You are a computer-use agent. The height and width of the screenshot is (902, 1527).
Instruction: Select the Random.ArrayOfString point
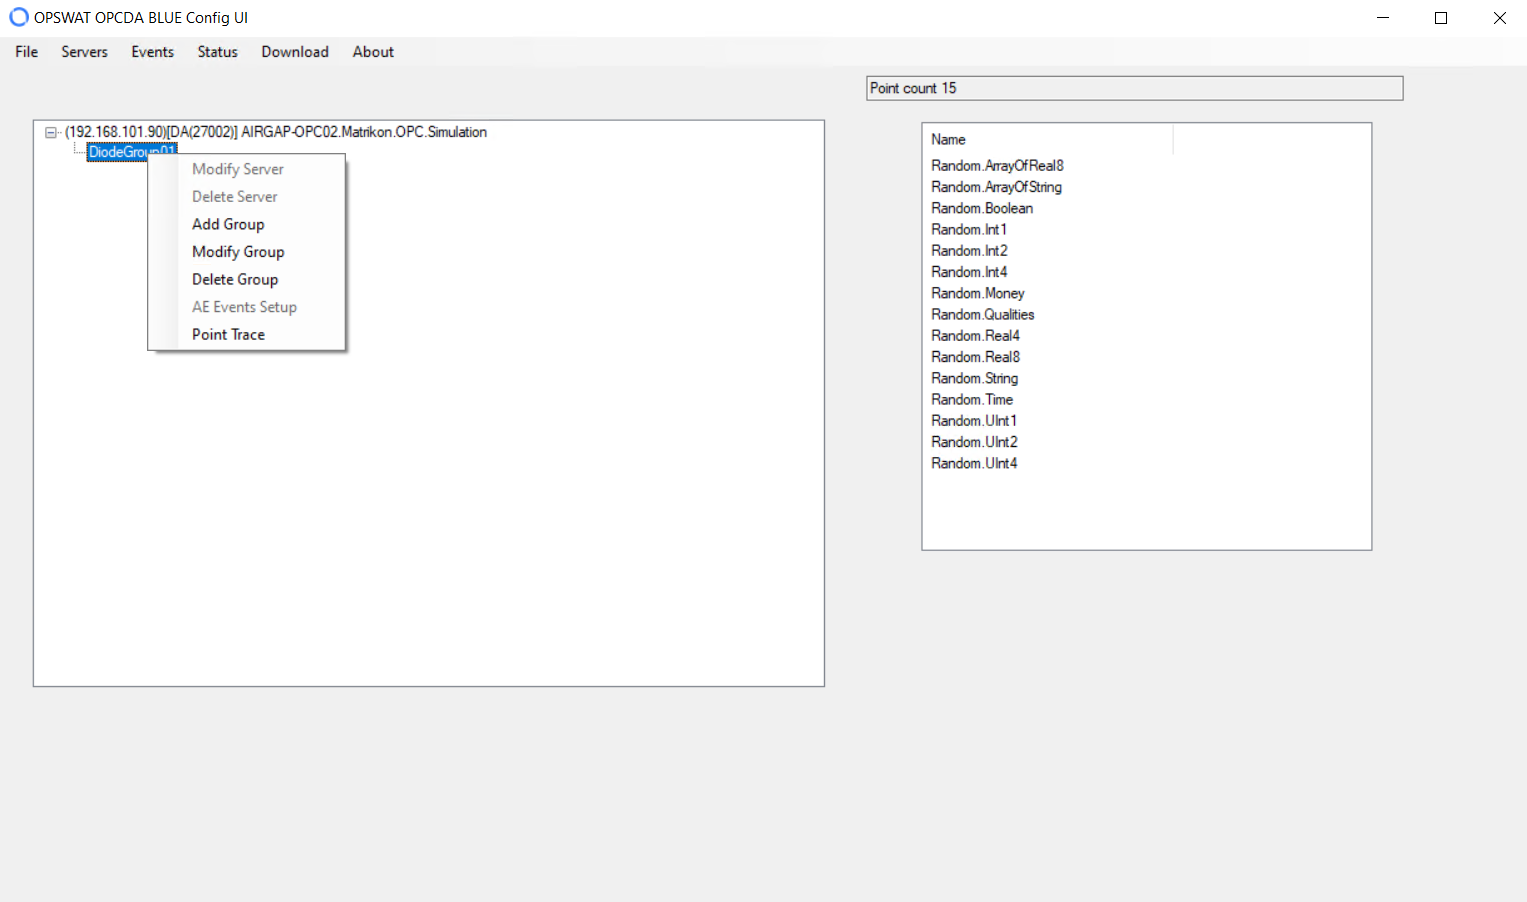tap(996, 187)
